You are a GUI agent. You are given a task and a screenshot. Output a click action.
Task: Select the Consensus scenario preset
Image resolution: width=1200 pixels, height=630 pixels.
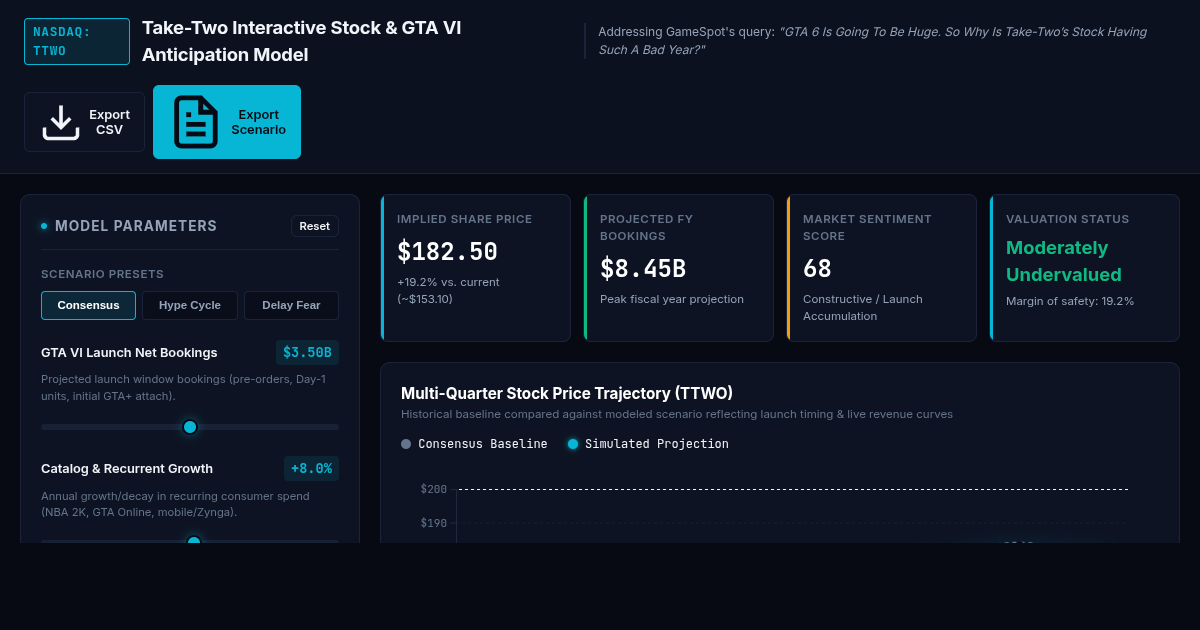click(x=88, y=305)
